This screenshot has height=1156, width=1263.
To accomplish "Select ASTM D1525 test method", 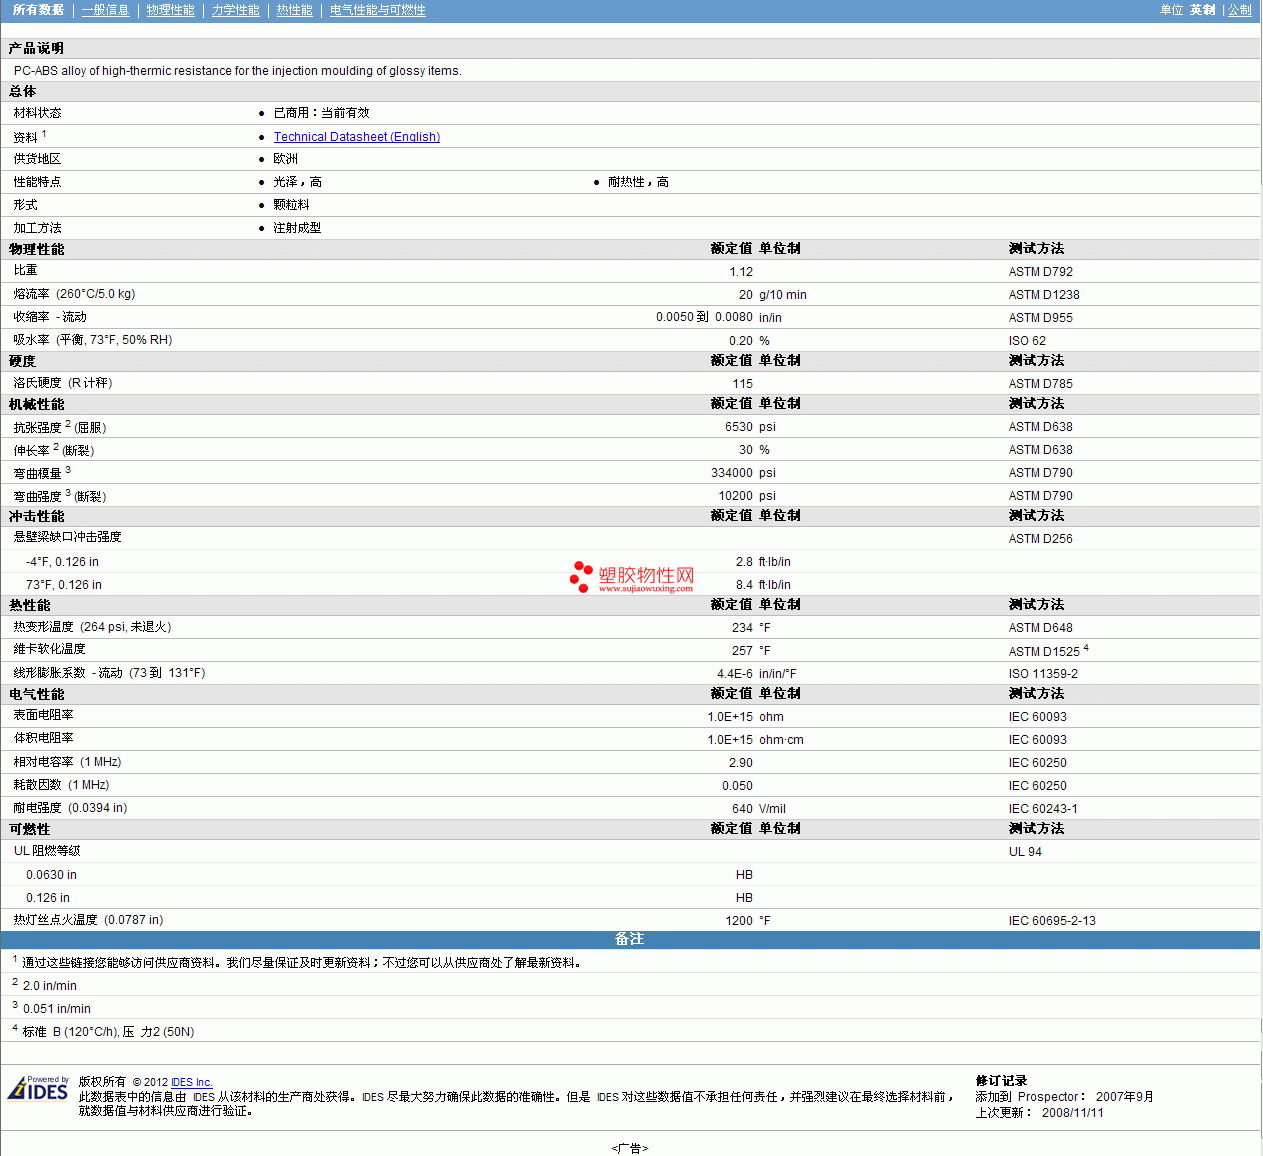I will (1044, 652).
